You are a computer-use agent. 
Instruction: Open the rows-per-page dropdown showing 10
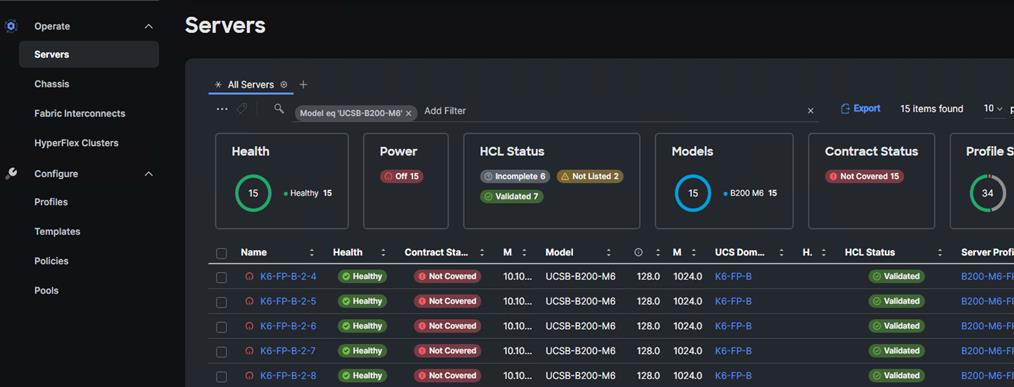pyautogui.click(x=993, y=109)
